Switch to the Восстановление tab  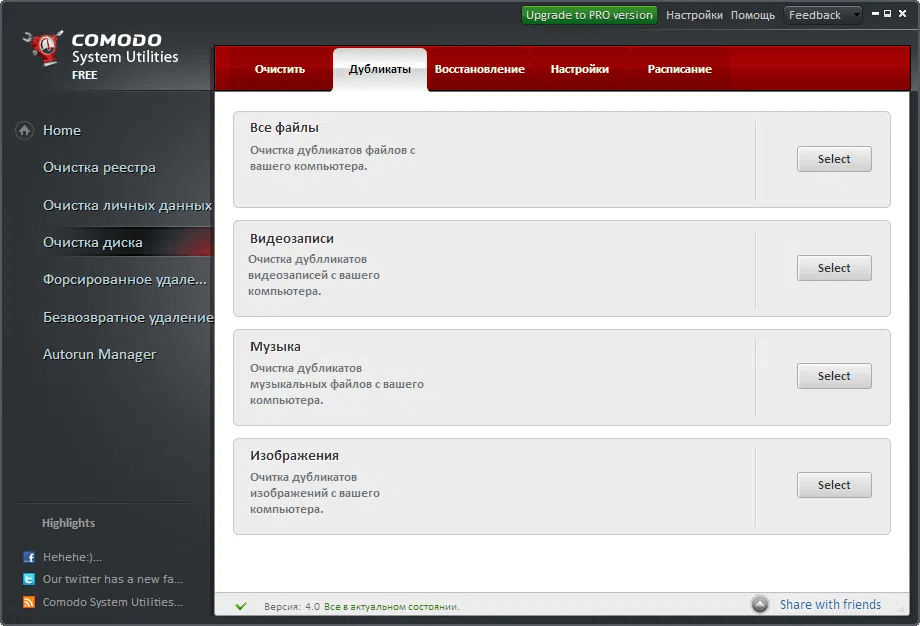[x=479, y=69]
